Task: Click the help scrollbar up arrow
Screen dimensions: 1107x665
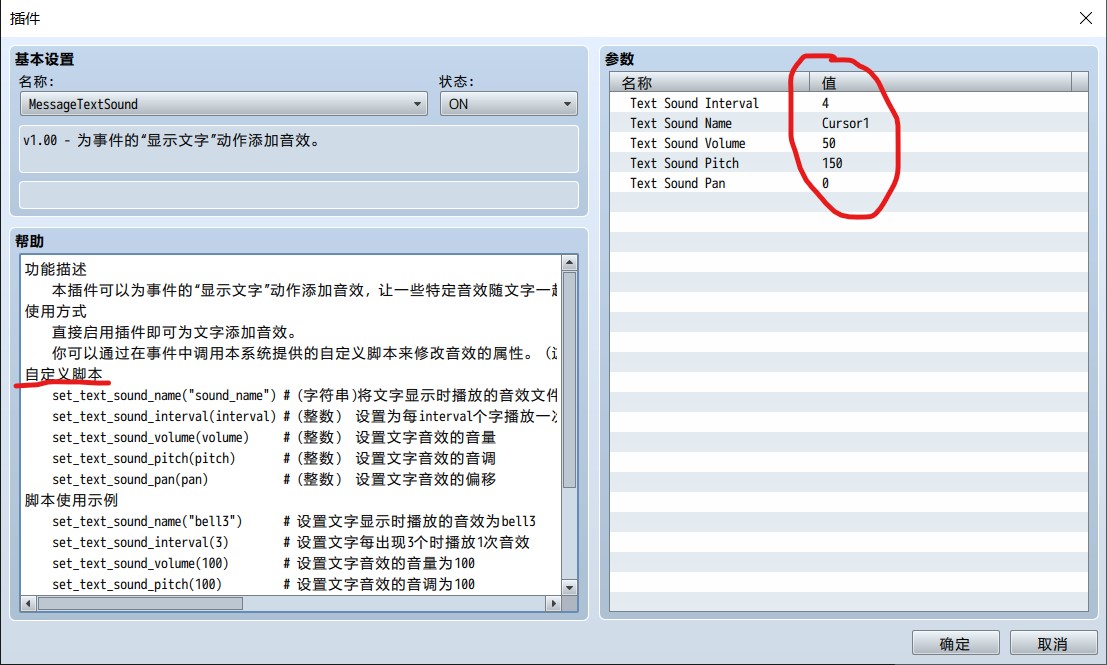Action: pos(570,263)
